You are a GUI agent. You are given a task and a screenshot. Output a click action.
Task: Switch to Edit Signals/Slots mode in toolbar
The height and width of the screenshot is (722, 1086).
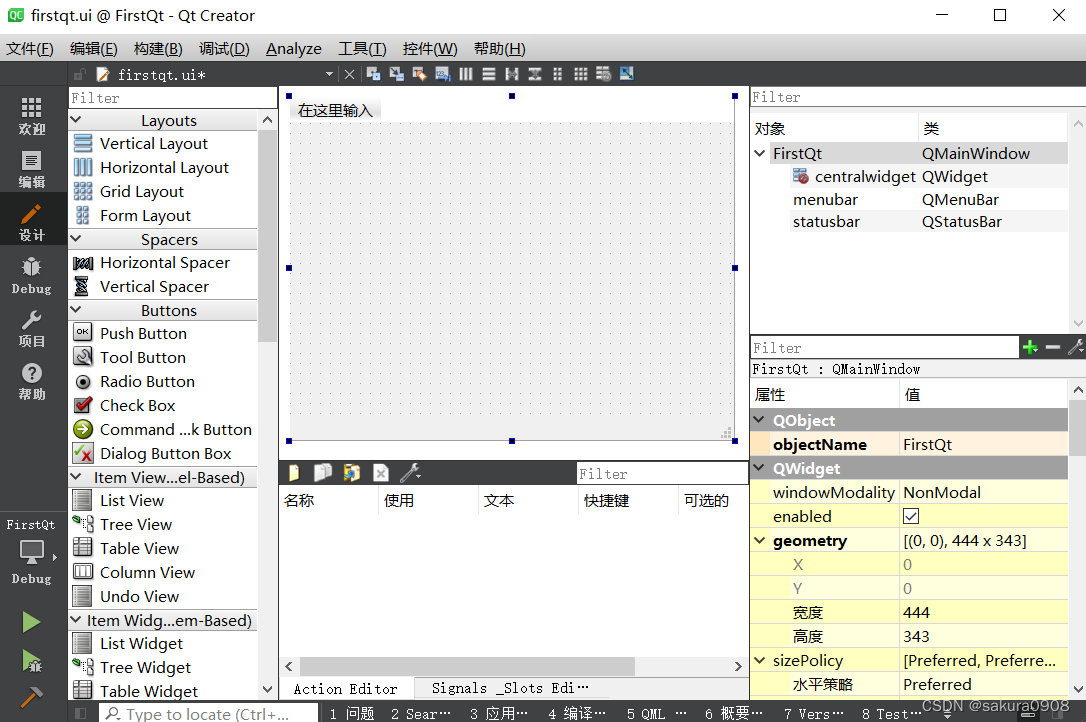pyautogui.click(x=397, y=74)
